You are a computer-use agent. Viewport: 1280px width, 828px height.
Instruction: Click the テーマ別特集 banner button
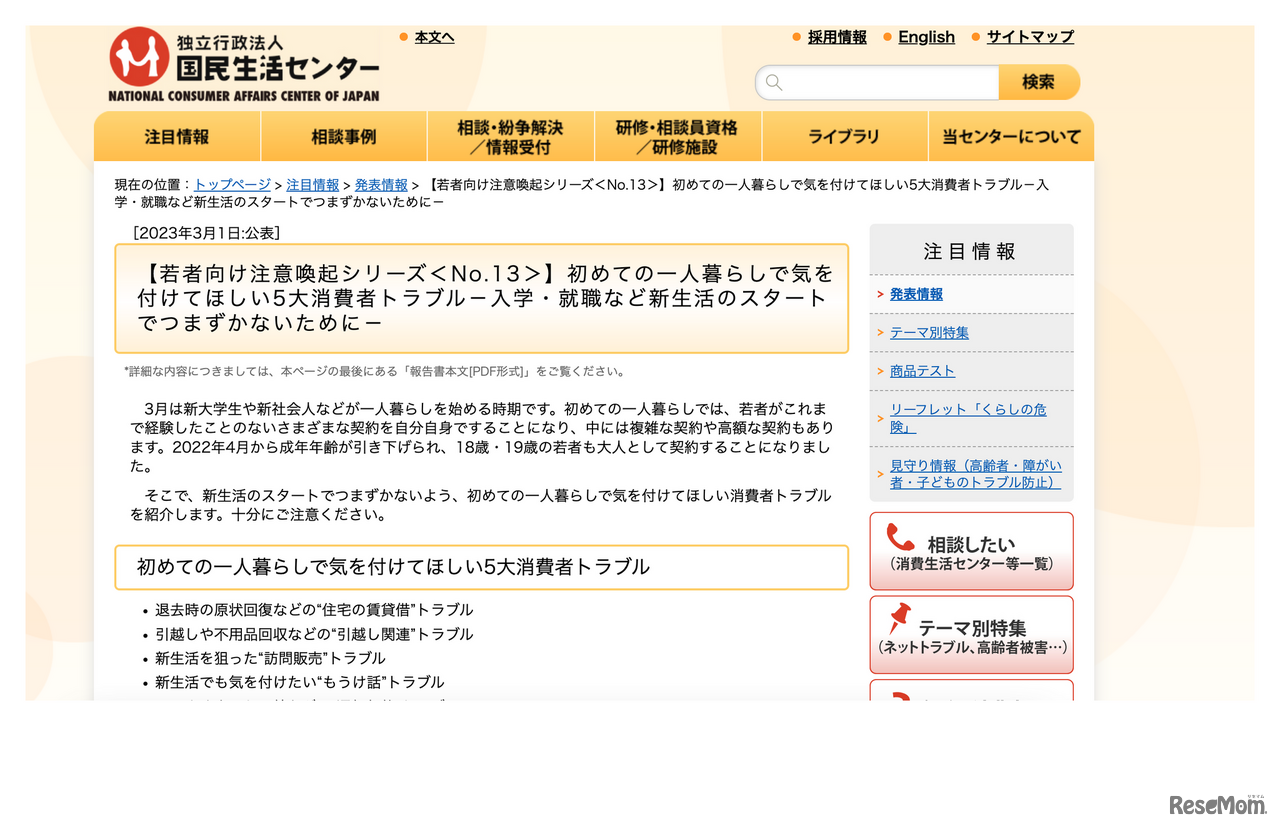tap(971, 635)
